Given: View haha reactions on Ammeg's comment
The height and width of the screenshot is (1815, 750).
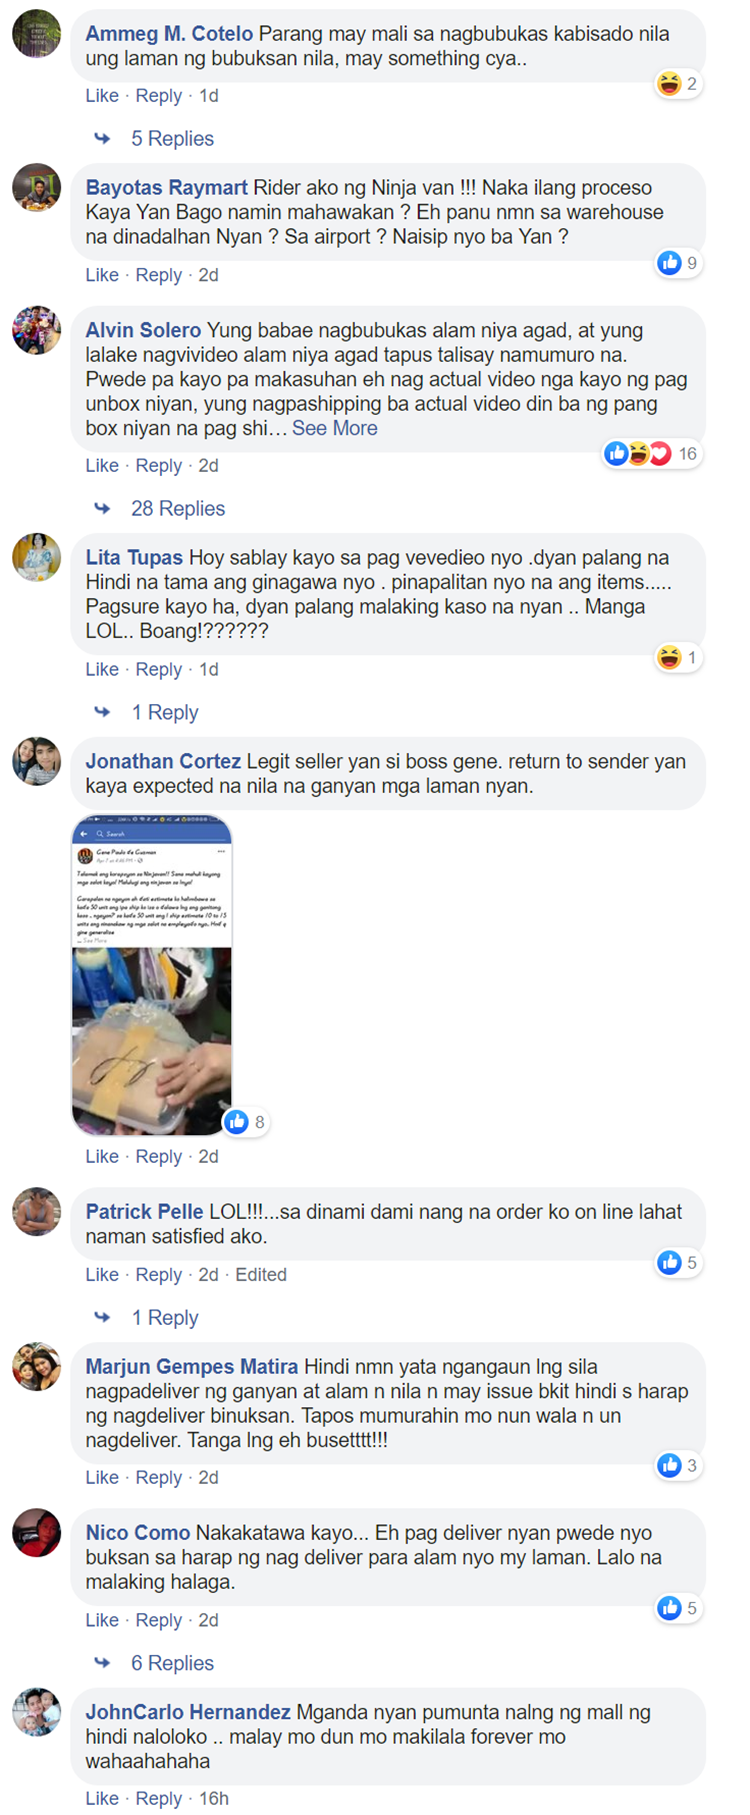Looking at the screenshot, I should point(678,84).
